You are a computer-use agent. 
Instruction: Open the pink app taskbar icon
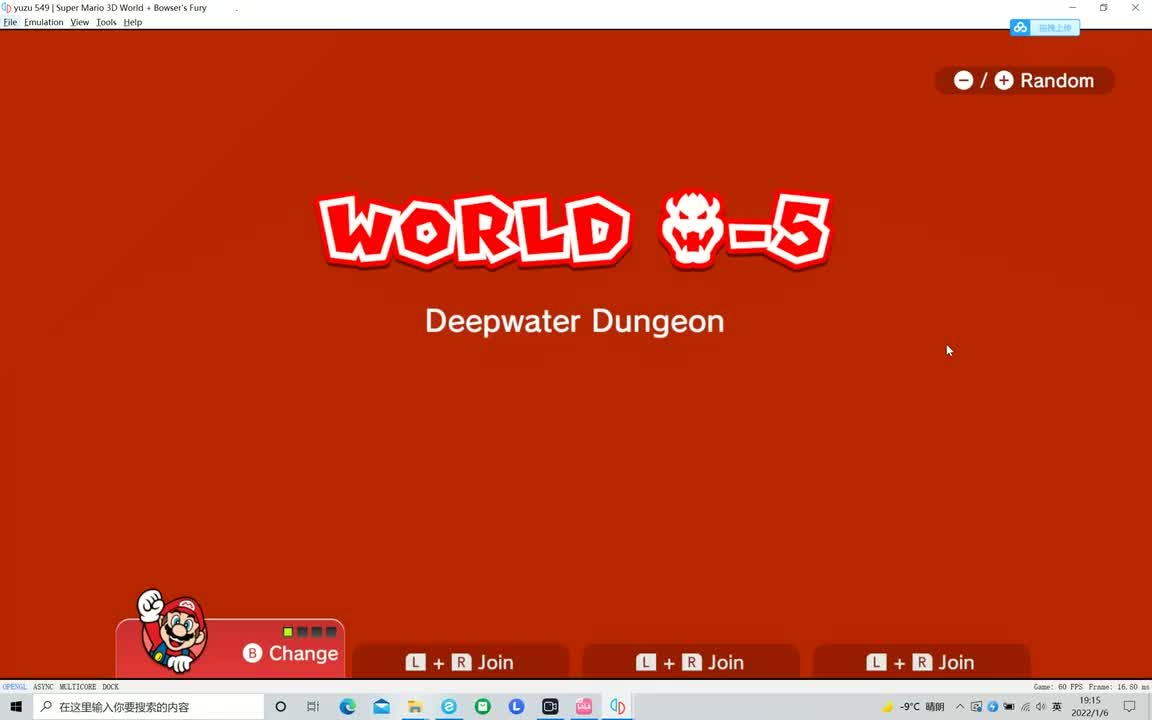click(x=584, y=707)
